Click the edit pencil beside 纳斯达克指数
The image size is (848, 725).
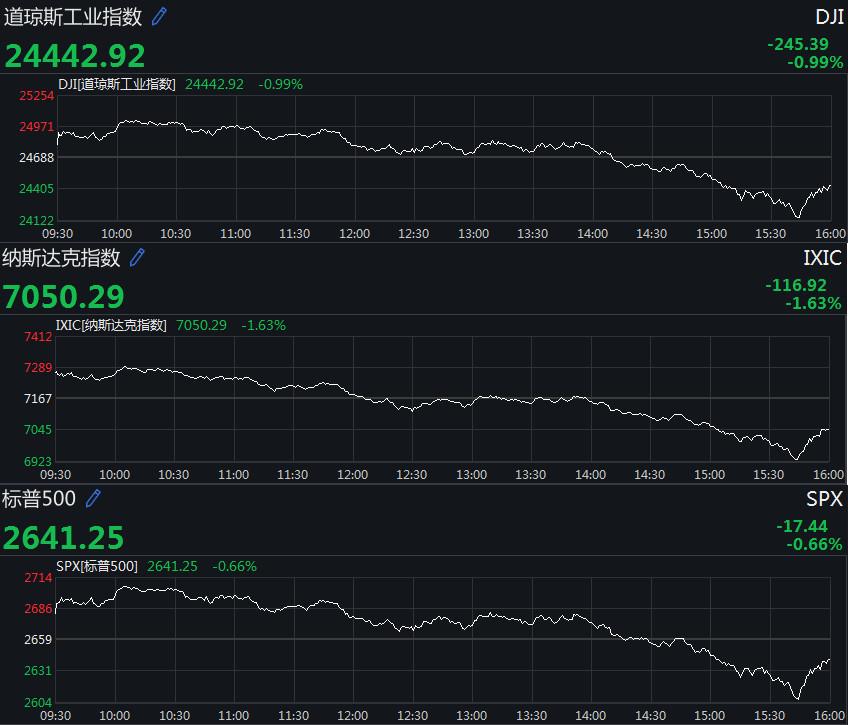(137, 257)
